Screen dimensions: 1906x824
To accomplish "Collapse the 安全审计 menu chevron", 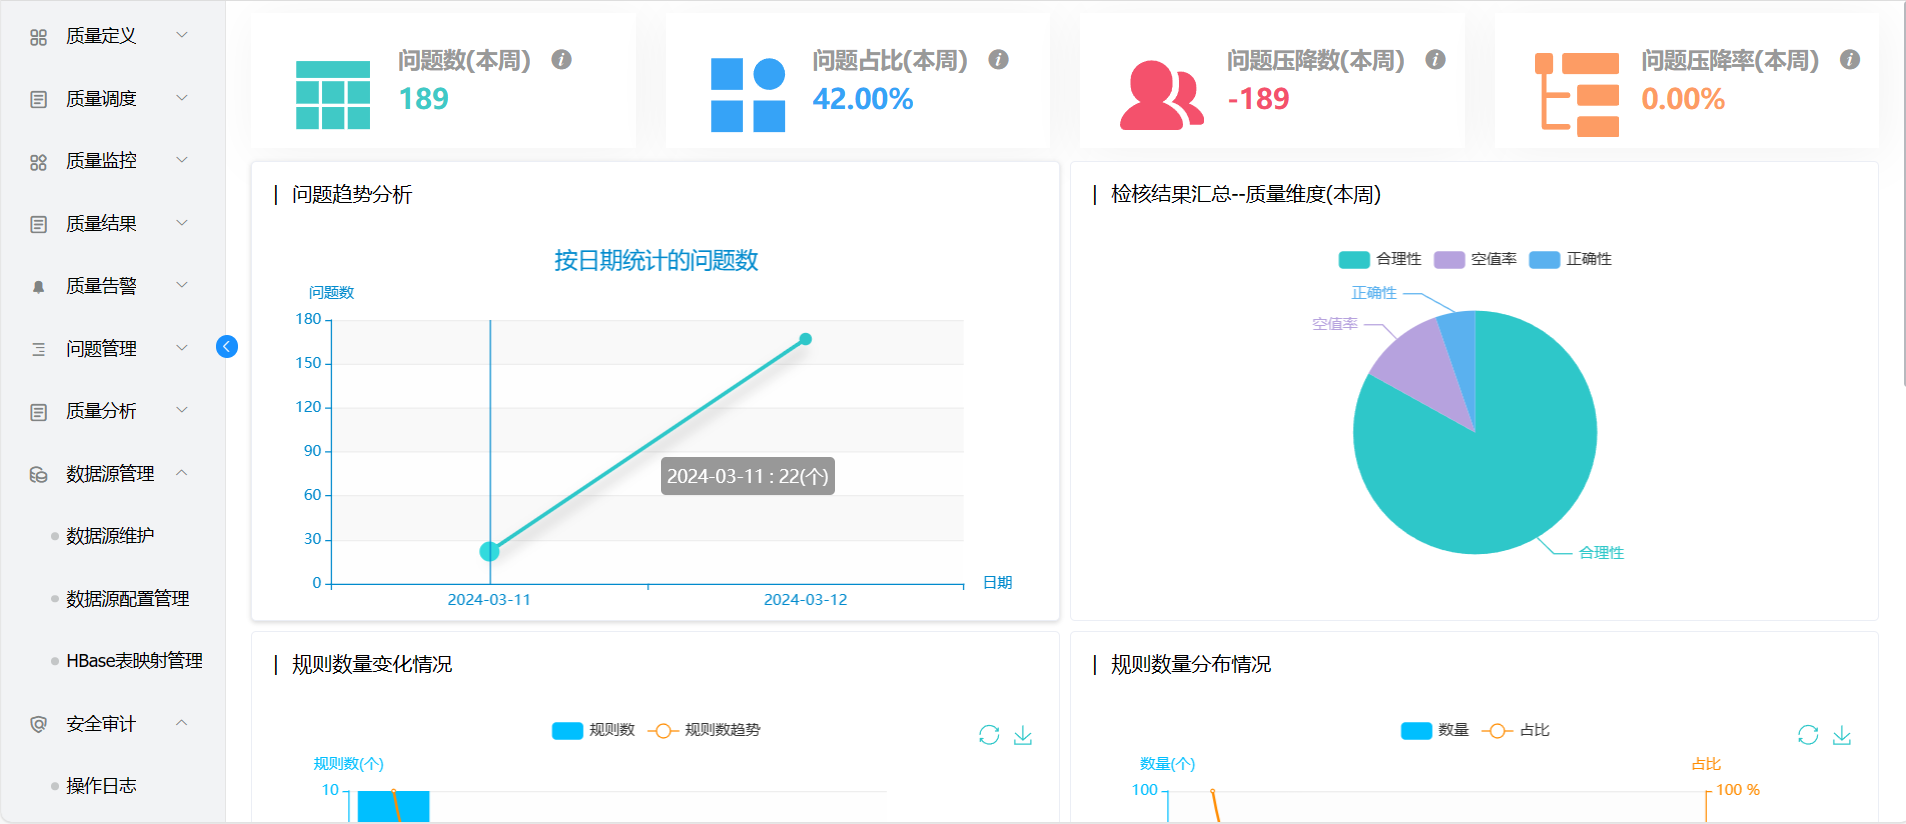I will (182, 723).
